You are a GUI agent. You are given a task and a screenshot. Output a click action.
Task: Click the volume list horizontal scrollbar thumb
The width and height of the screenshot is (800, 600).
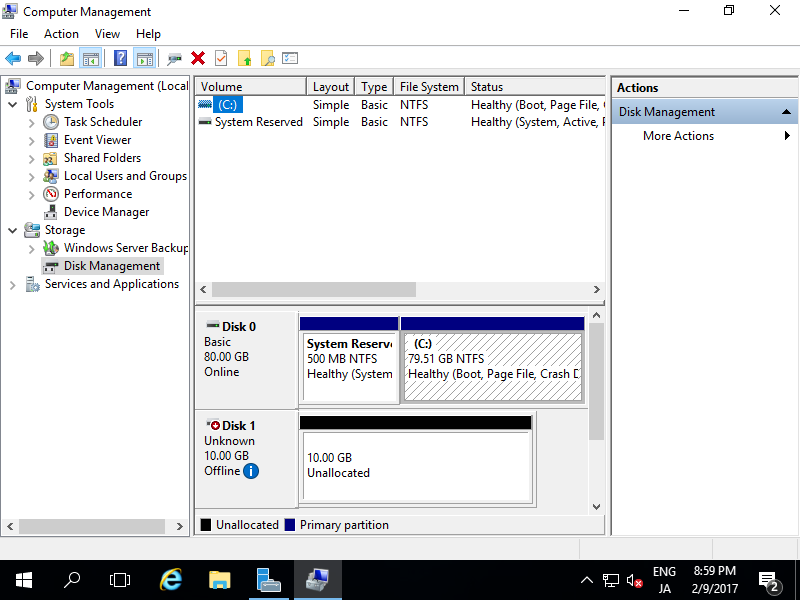coord(314,289)
